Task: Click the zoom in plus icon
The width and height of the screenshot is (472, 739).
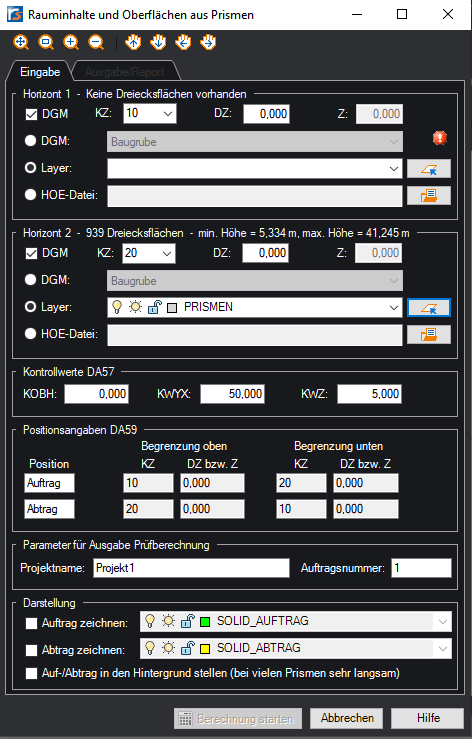Action: pos(71,42)
